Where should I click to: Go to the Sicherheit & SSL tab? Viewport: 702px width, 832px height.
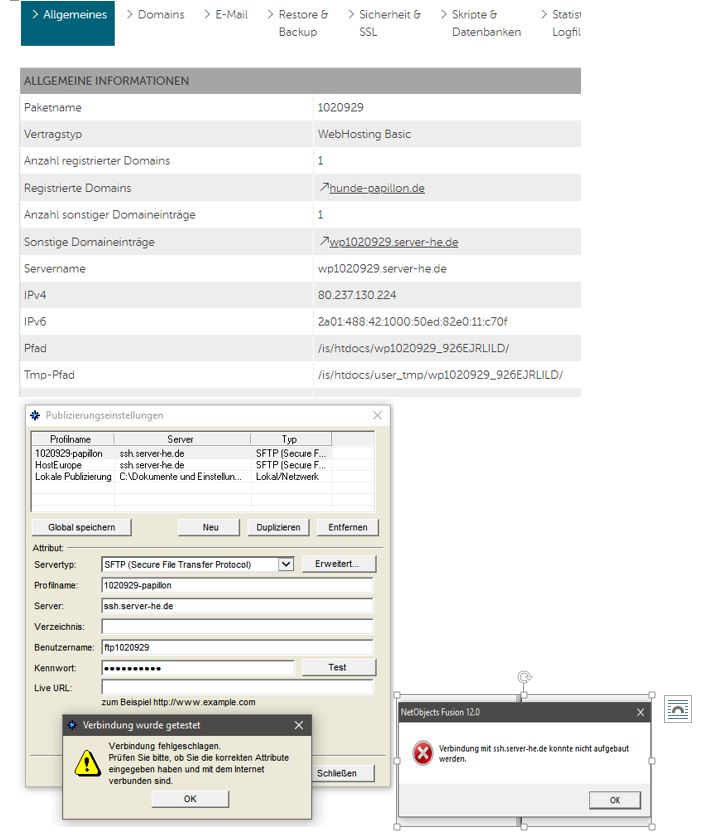(x=390, y=23)
